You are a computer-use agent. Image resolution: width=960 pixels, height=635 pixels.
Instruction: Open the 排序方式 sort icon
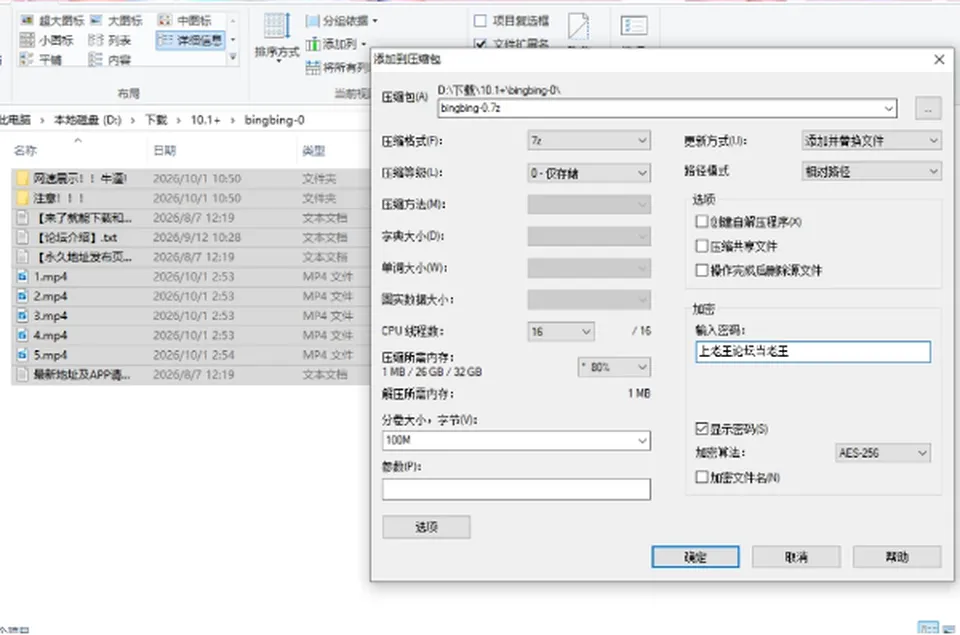coord(277,26)
